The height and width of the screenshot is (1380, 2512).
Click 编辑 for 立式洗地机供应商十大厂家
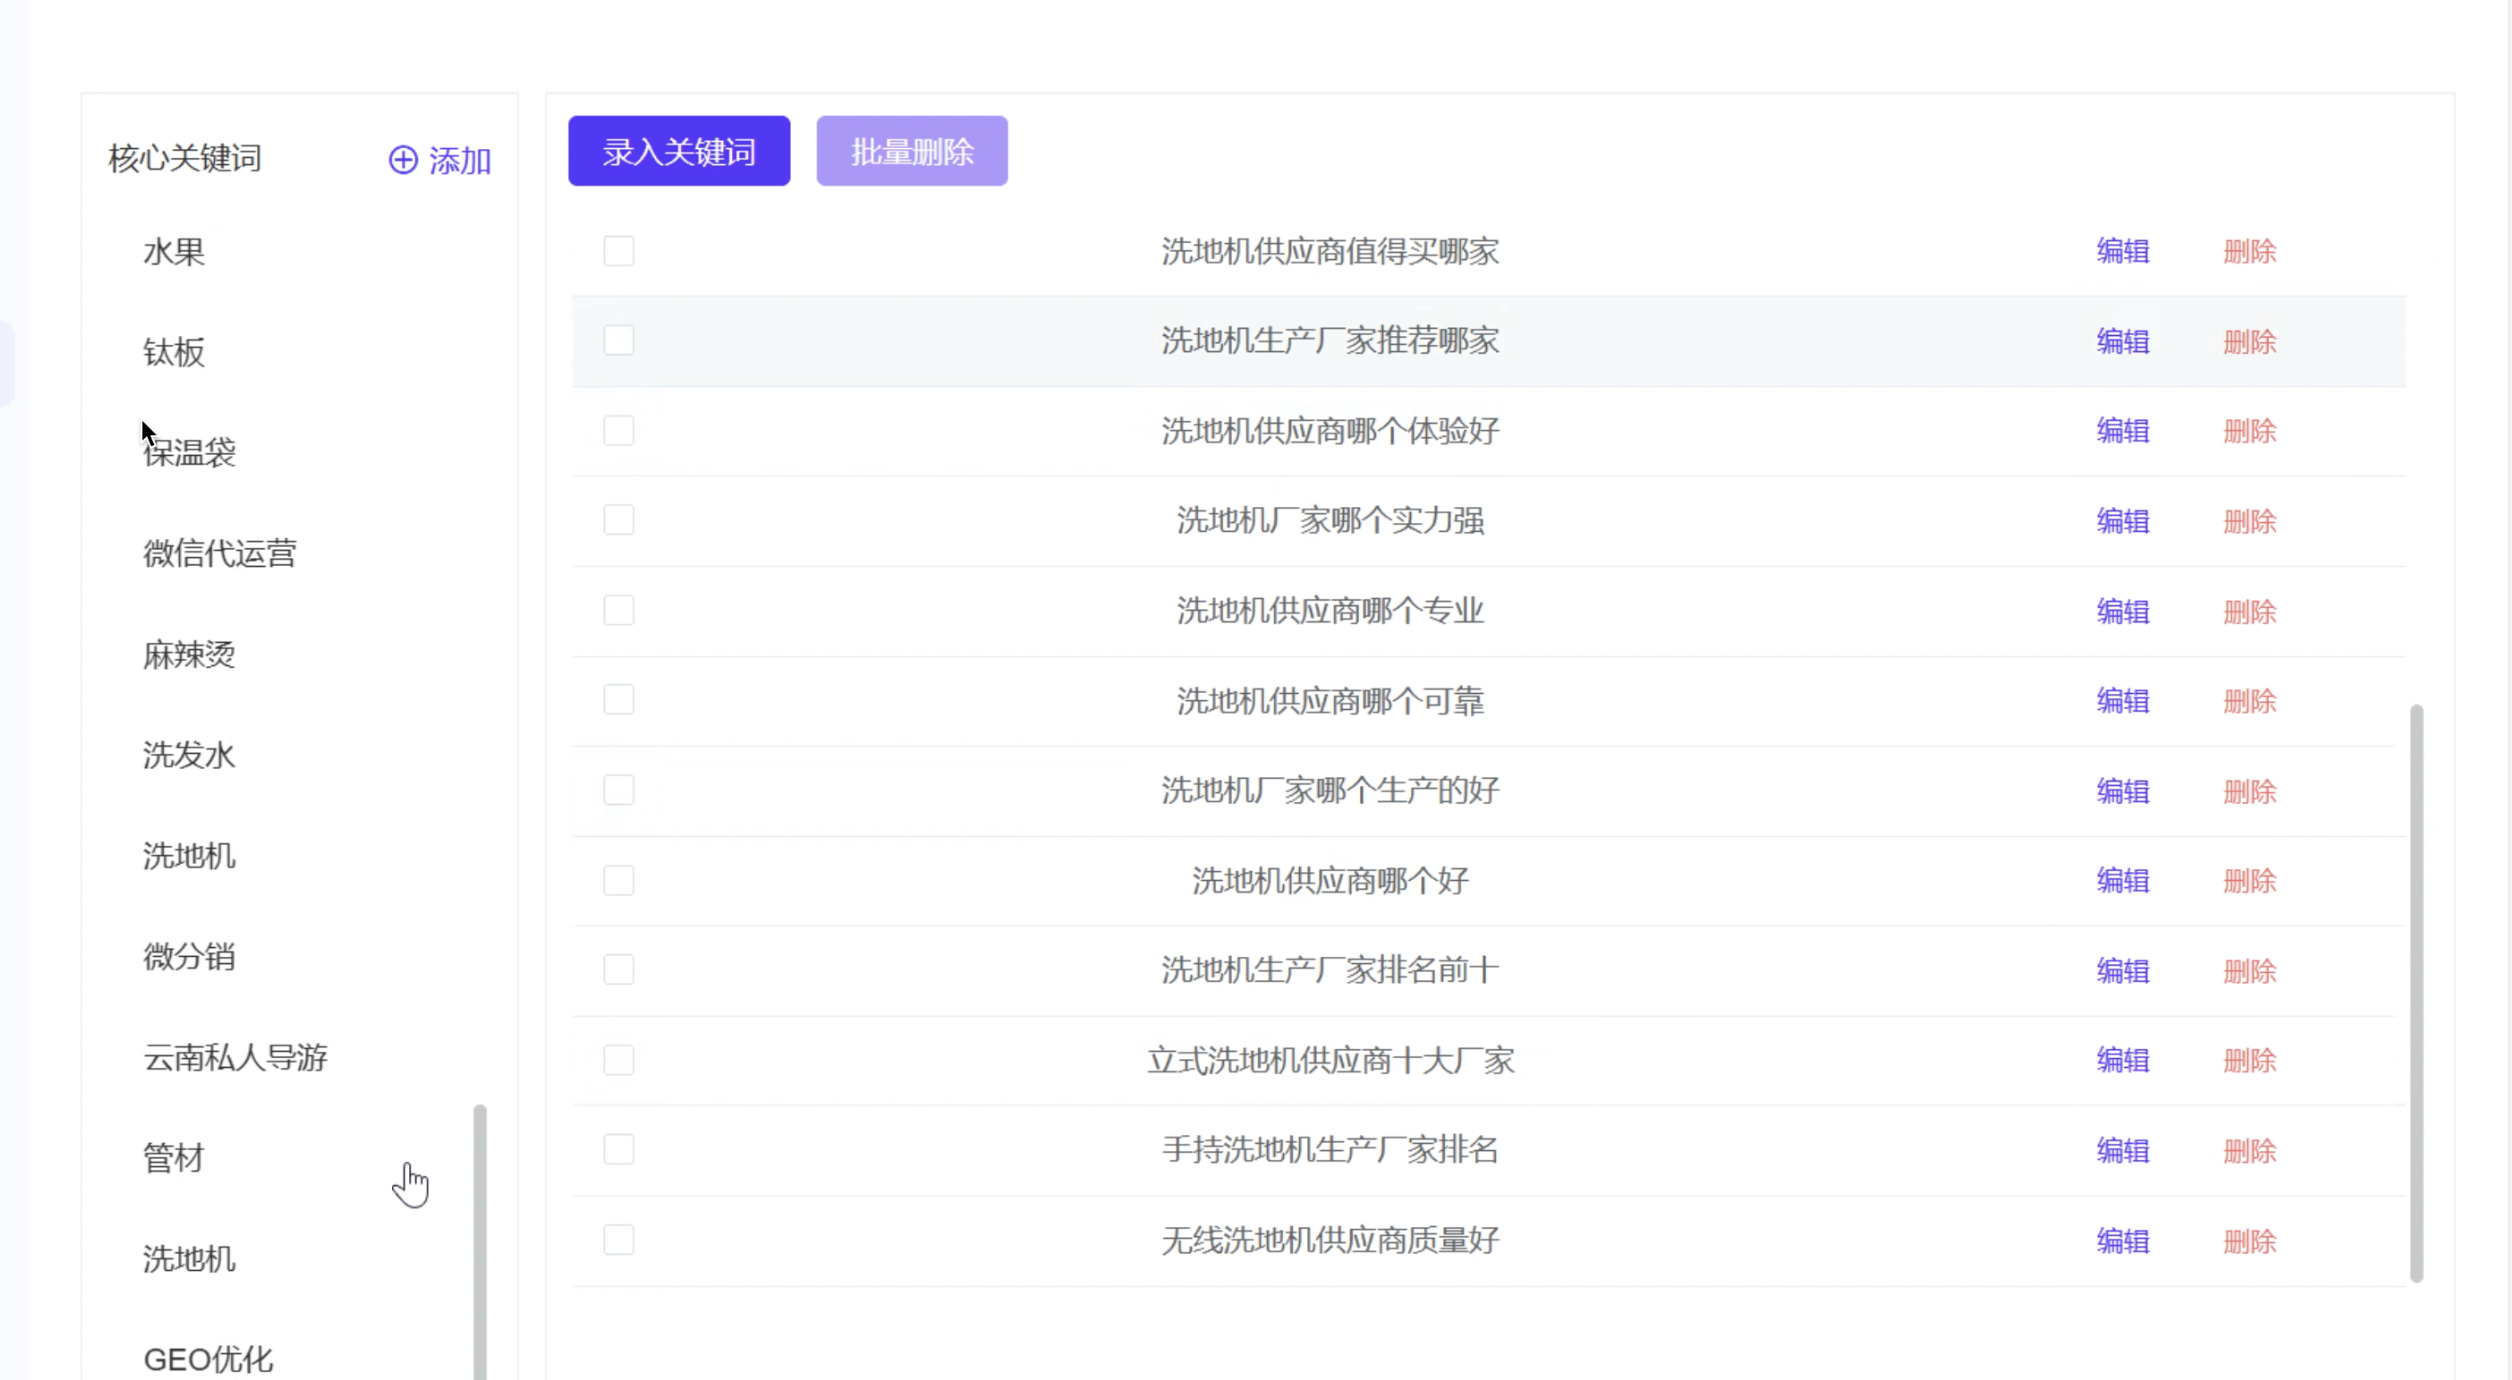tap(2122, 1060)
